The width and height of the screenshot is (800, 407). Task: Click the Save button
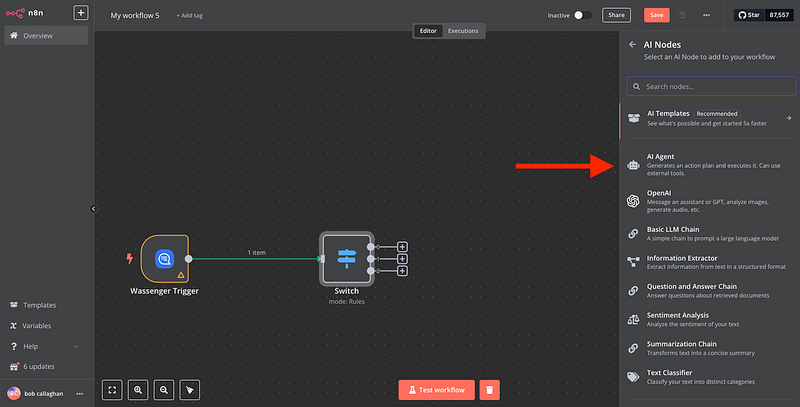(656, 15)
